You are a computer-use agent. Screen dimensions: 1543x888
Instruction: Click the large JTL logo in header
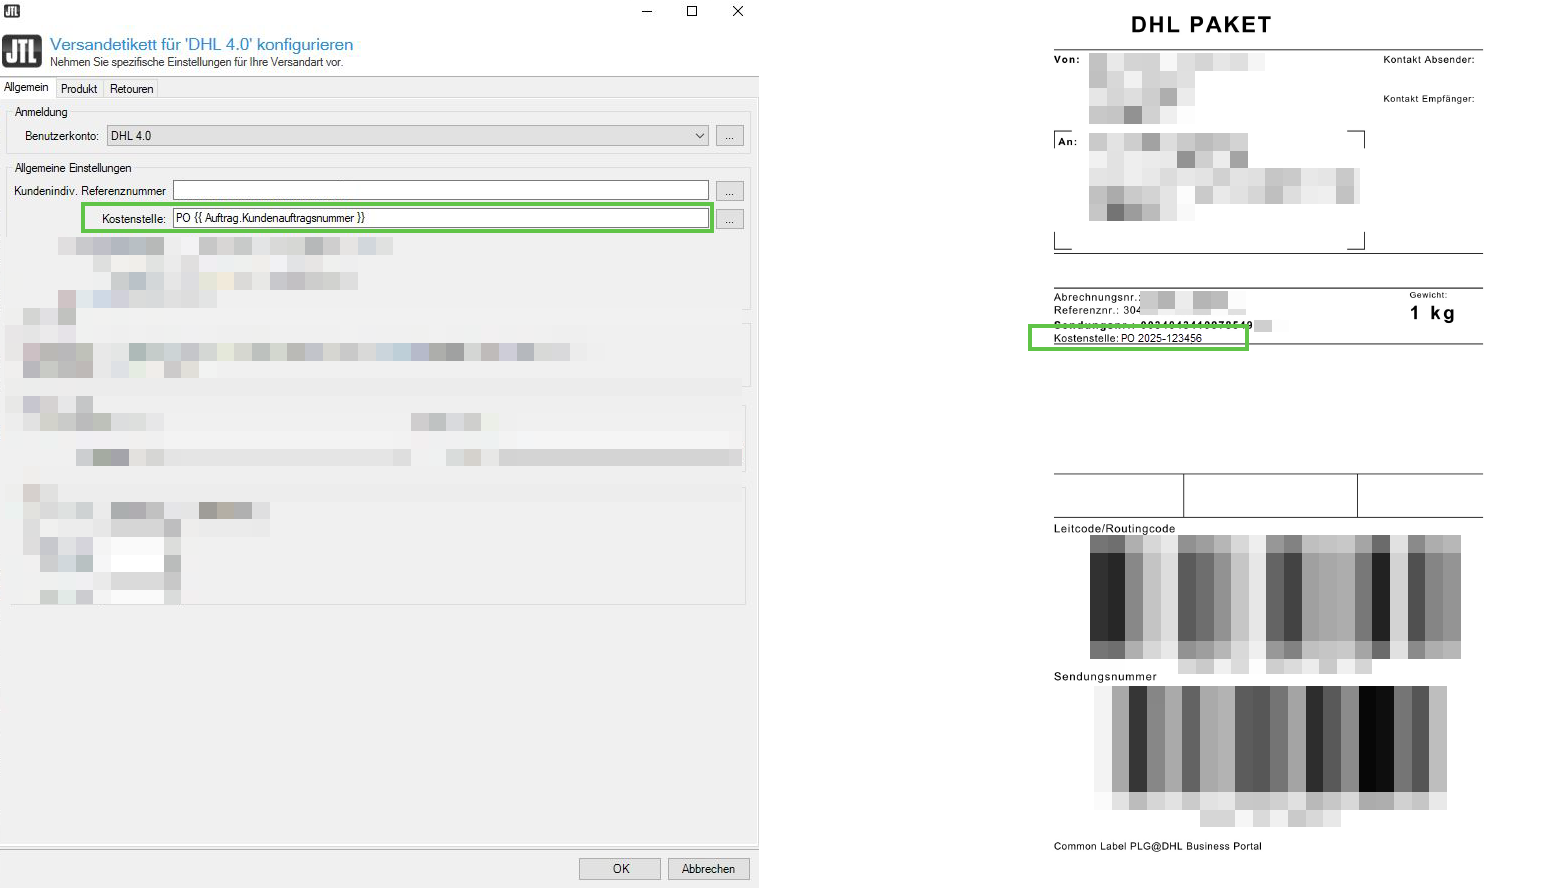[21, 51]
